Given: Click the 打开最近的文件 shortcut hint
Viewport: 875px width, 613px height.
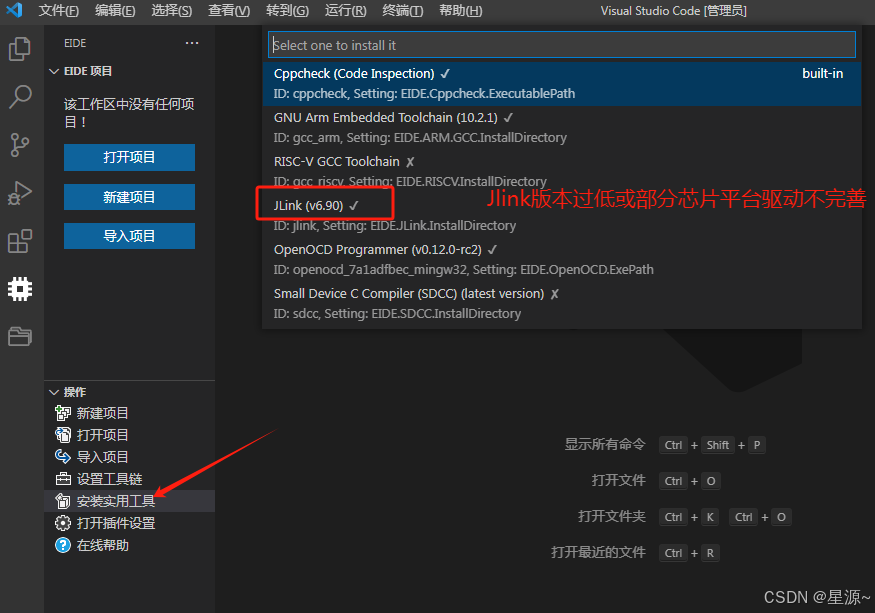Looking at the screenshot, I should pos(598,552).
